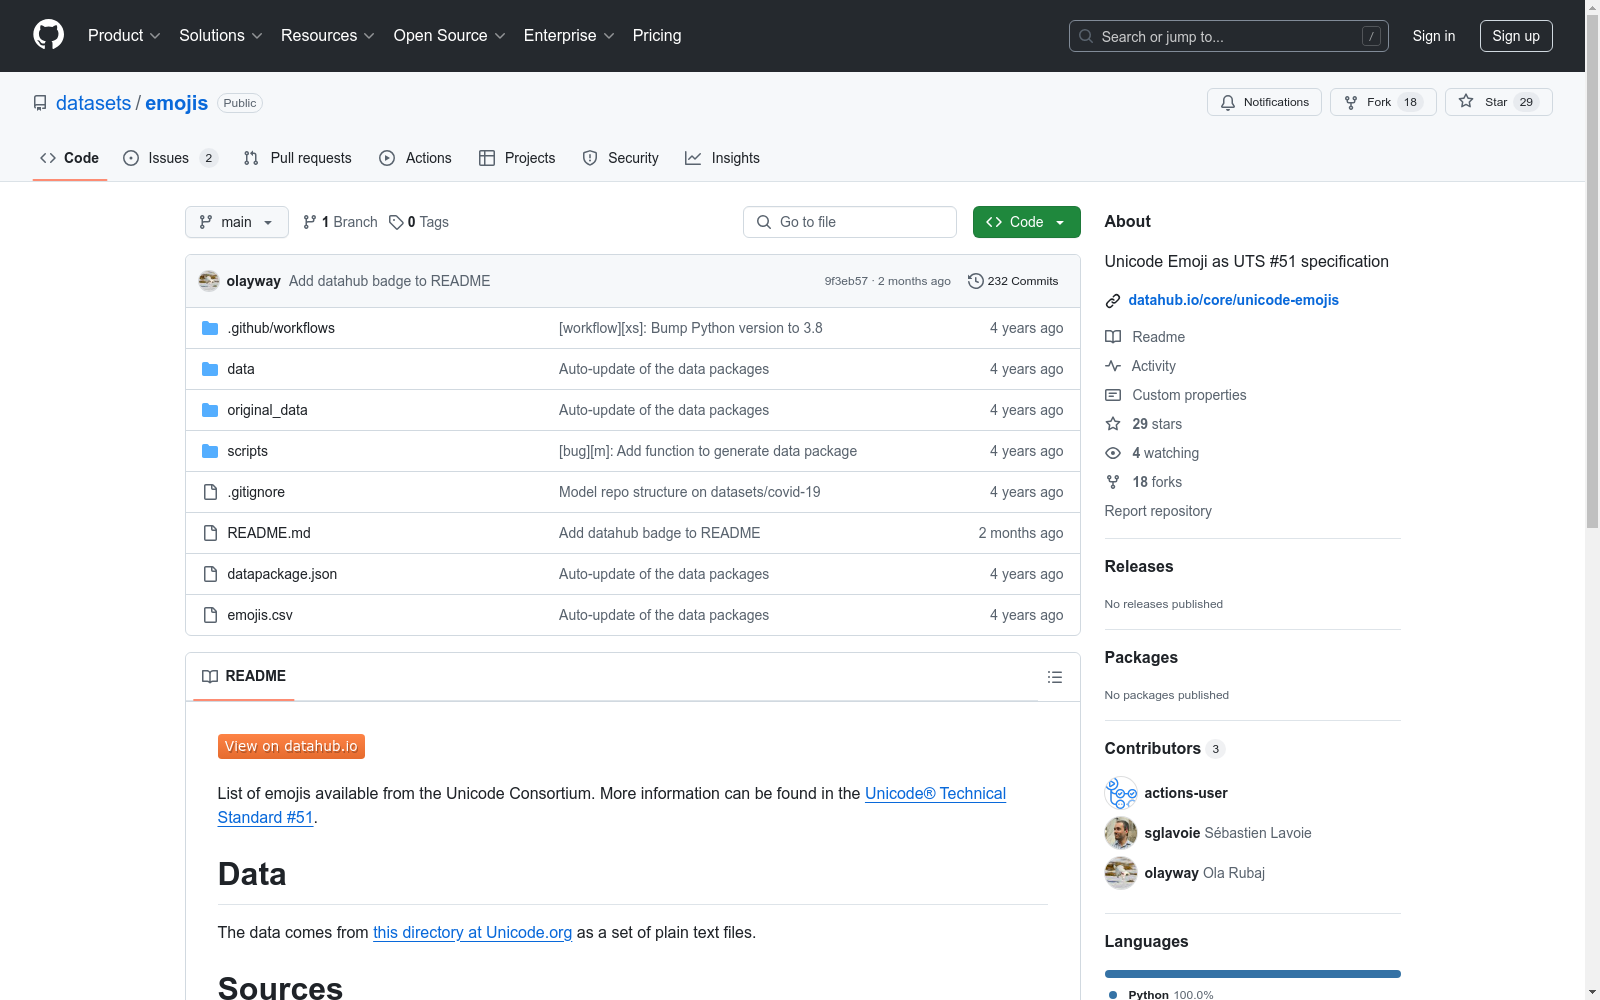Switch to the Security tab
1600x1000 pixels.
pyautogui.click(x=621, y=158)
